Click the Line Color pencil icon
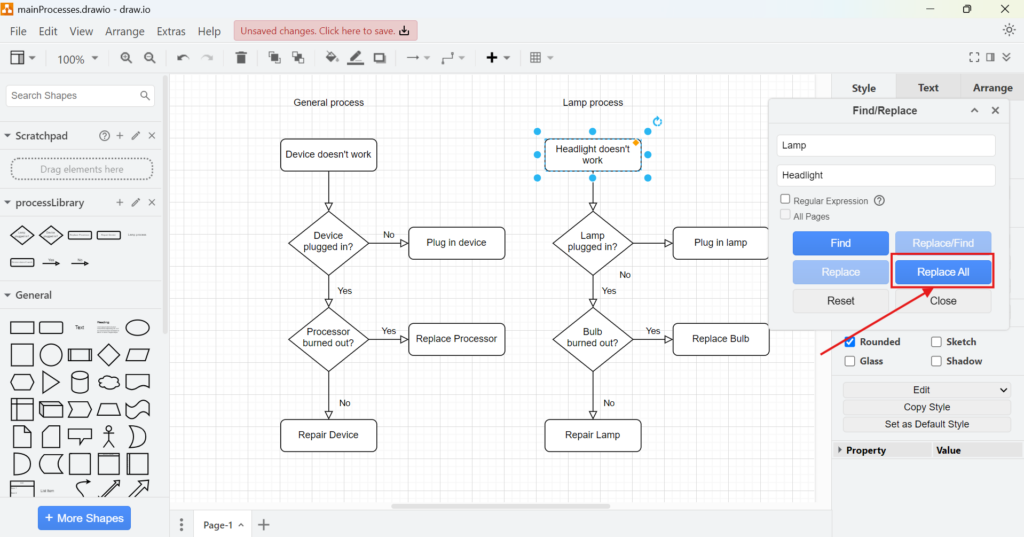 [x=356, y=58]
